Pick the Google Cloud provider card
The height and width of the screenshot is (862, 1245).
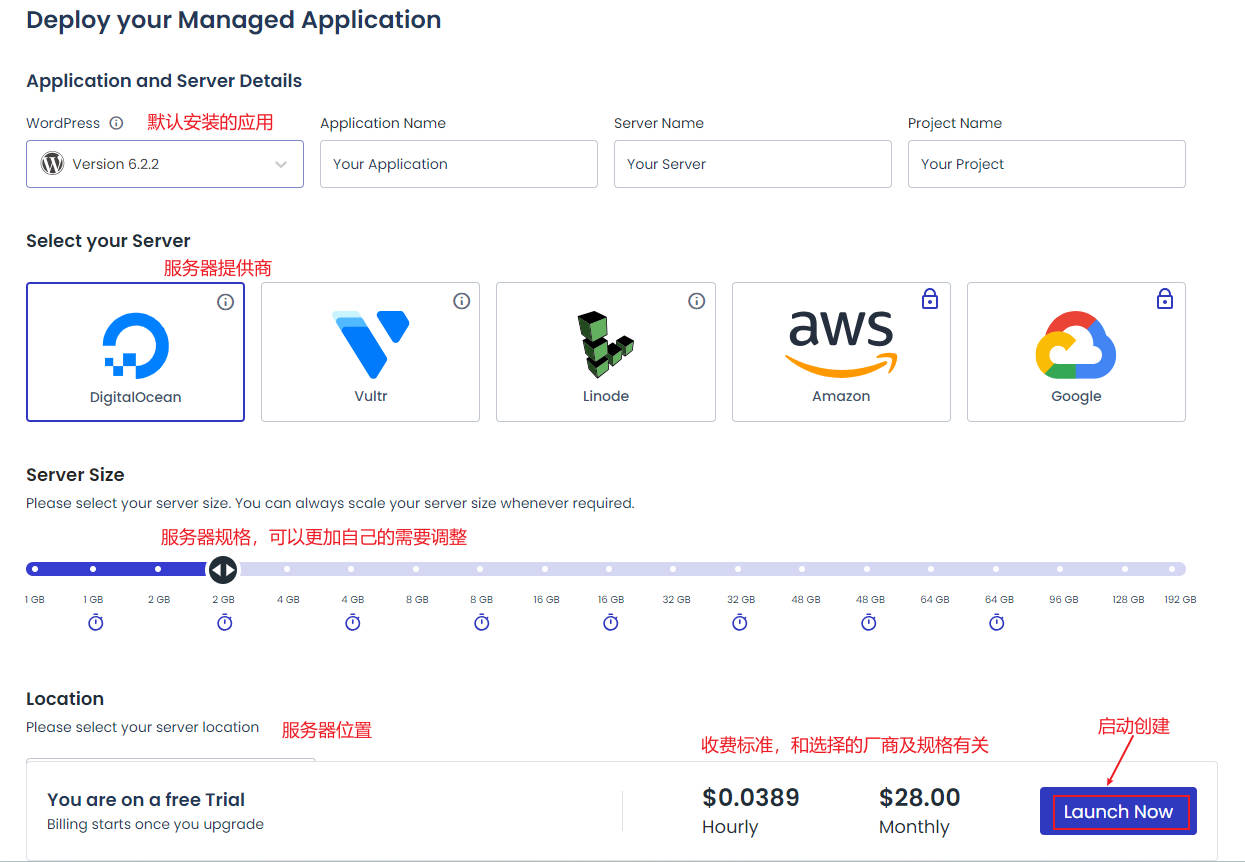pyautogui.click(x=1076, y=352)
